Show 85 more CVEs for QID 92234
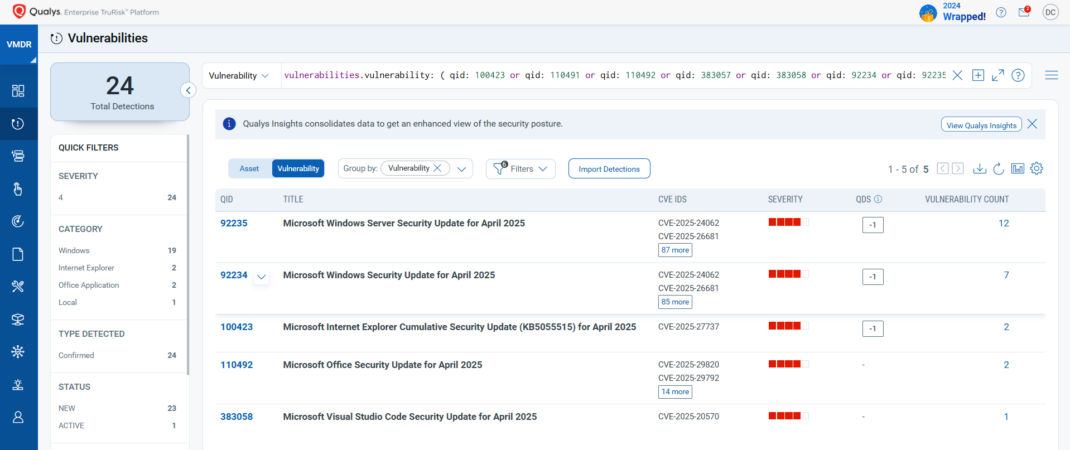The image size is (1070, 450). 675,302
